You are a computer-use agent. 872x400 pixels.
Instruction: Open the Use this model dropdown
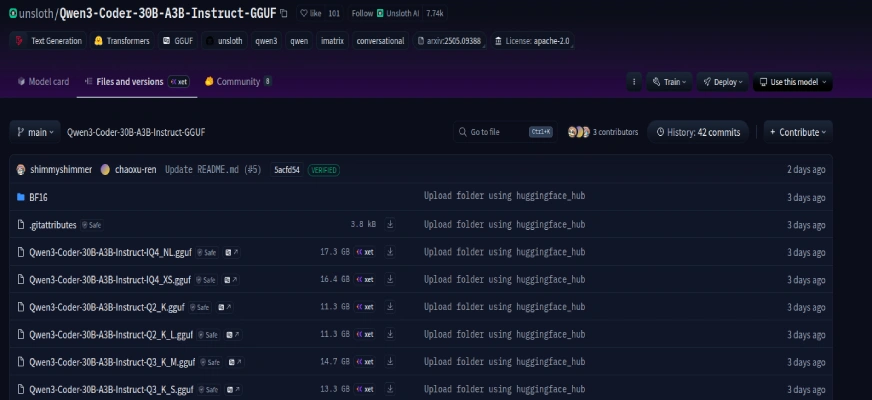(x=792, y=82)
